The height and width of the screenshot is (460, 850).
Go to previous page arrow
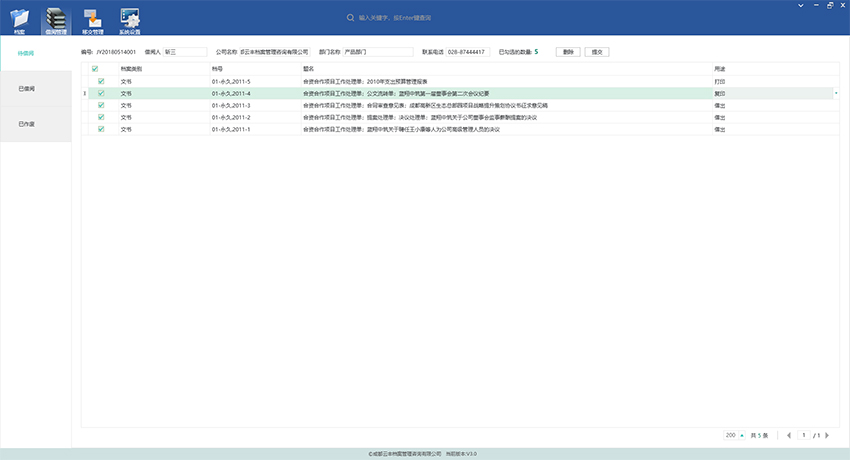click(x=789, y=435)
